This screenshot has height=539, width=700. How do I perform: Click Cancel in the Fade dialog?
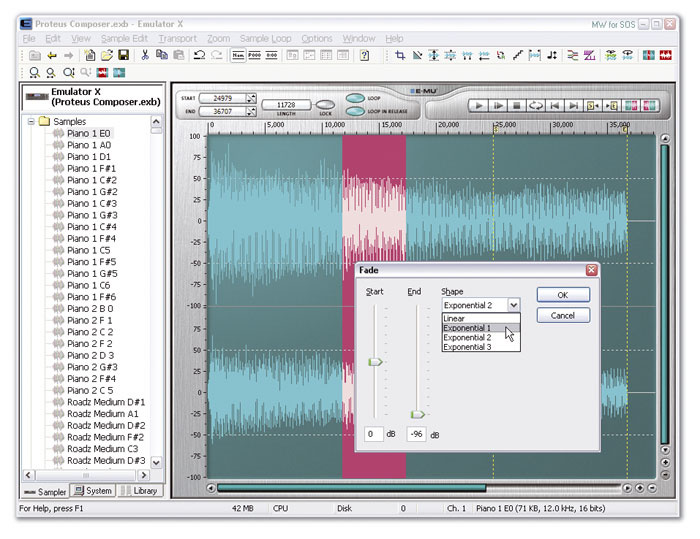562,315
